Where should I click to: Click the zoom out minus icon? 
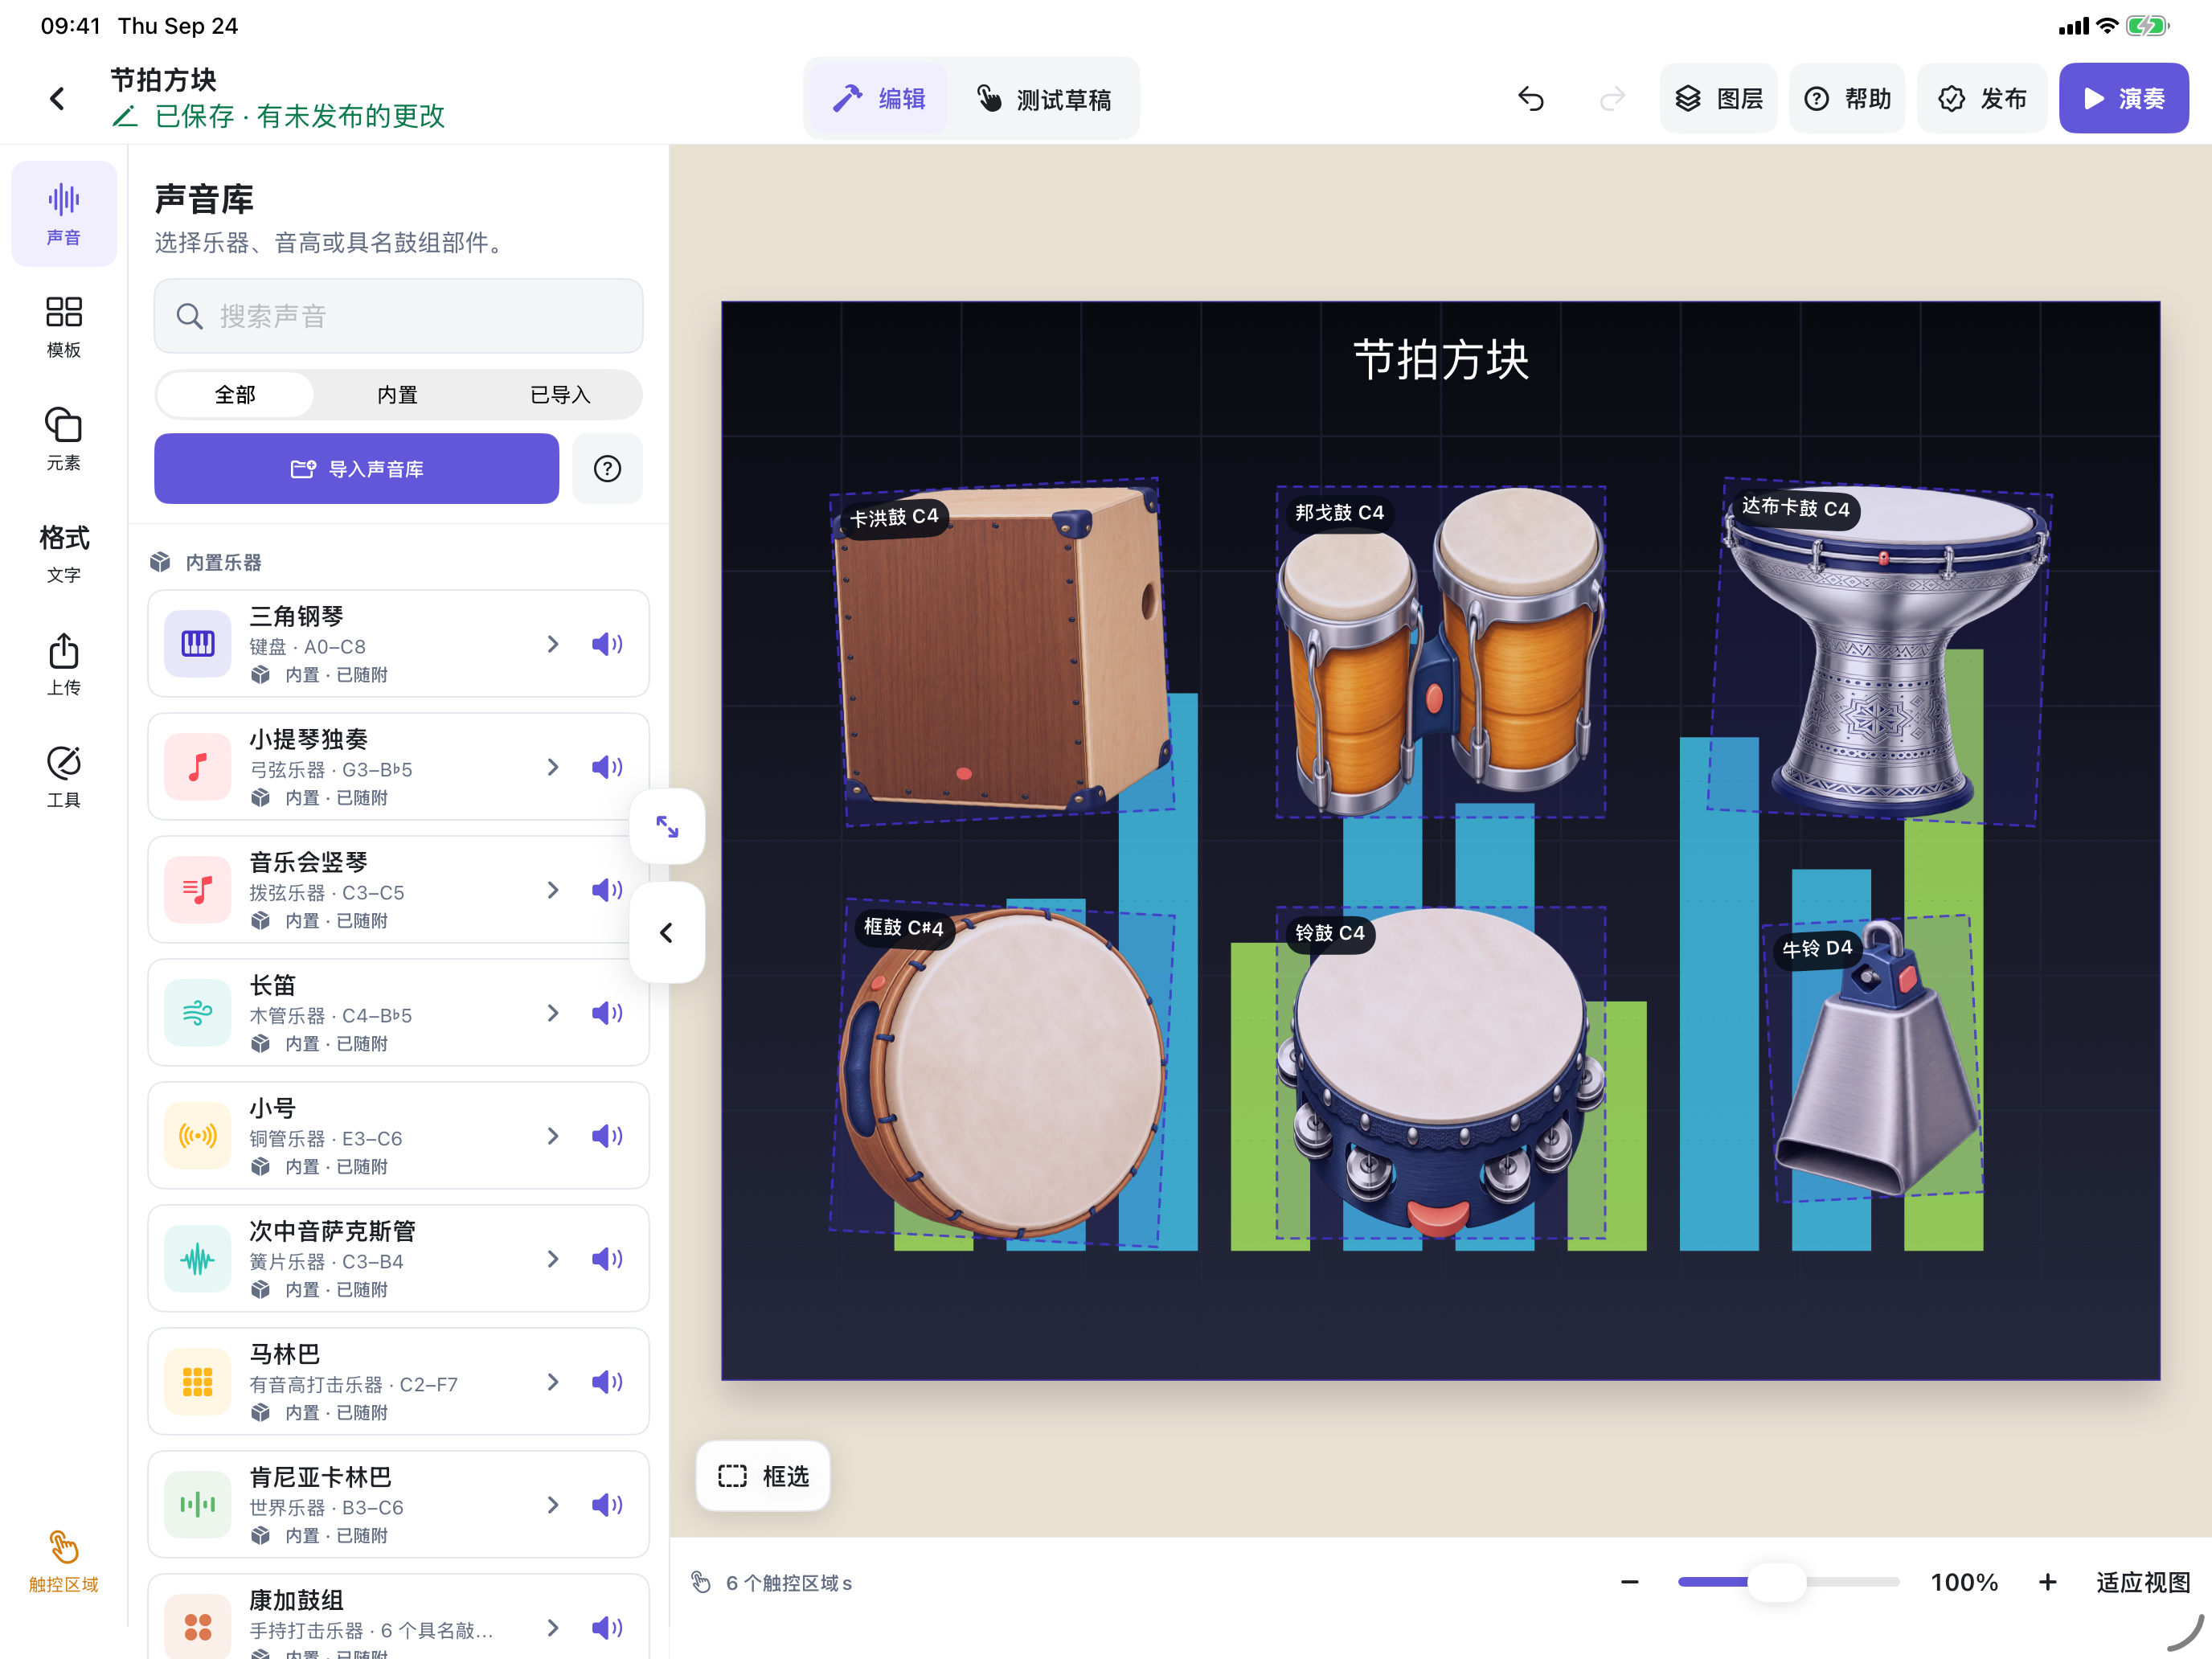pos(1629,1582)
